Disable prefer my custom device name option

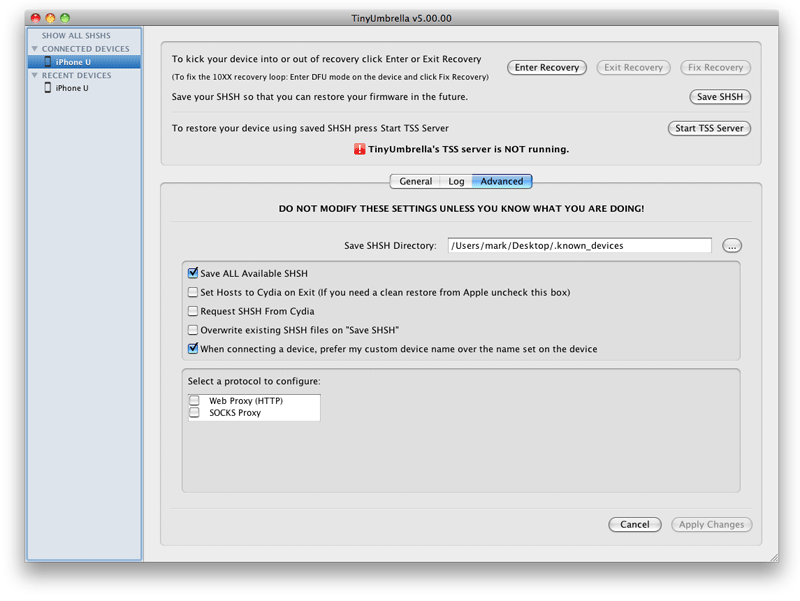tap(193, 349)
